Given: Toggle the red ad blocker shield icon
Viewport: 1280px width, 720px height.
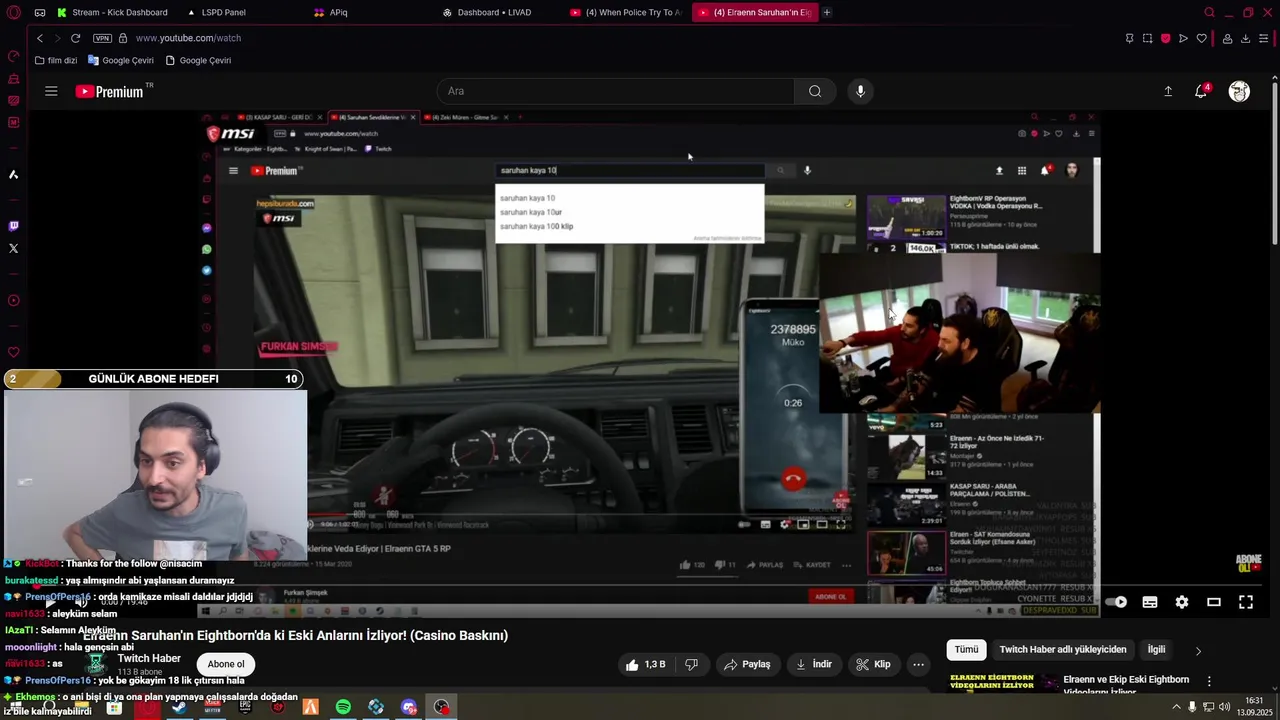Looking at the screenshot, I should click(x=1165, y=38).
